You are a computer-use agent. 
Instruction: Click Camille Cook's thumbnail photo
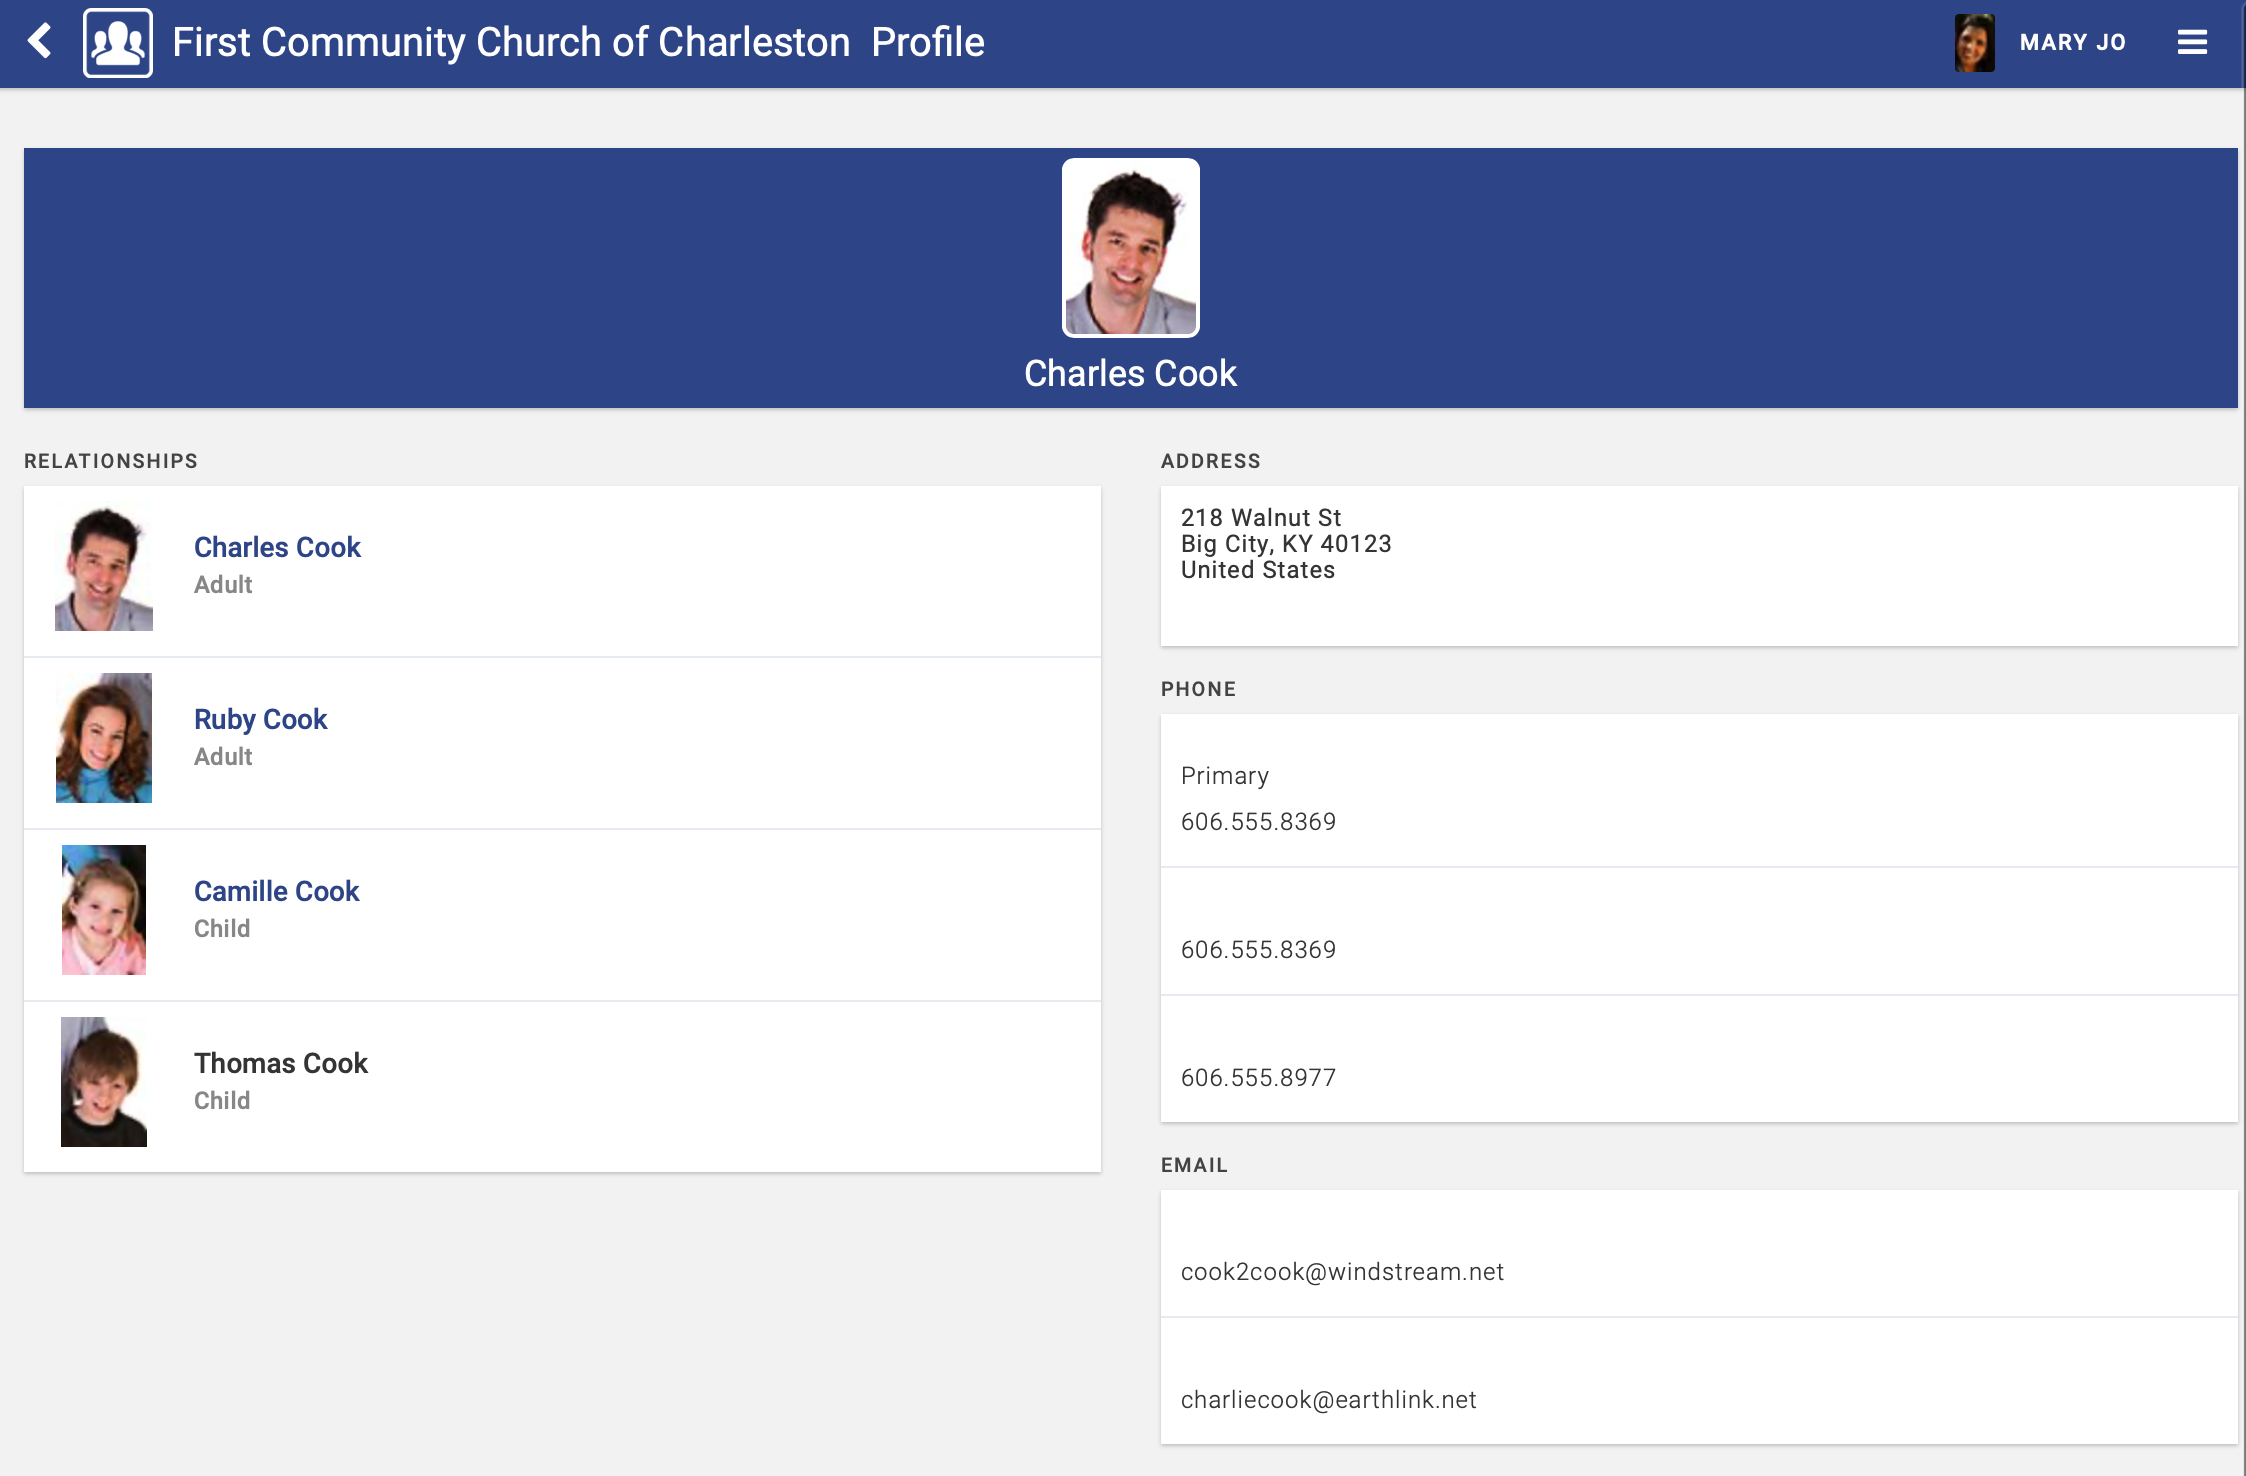pyautogui.click(x=104, y=910)
